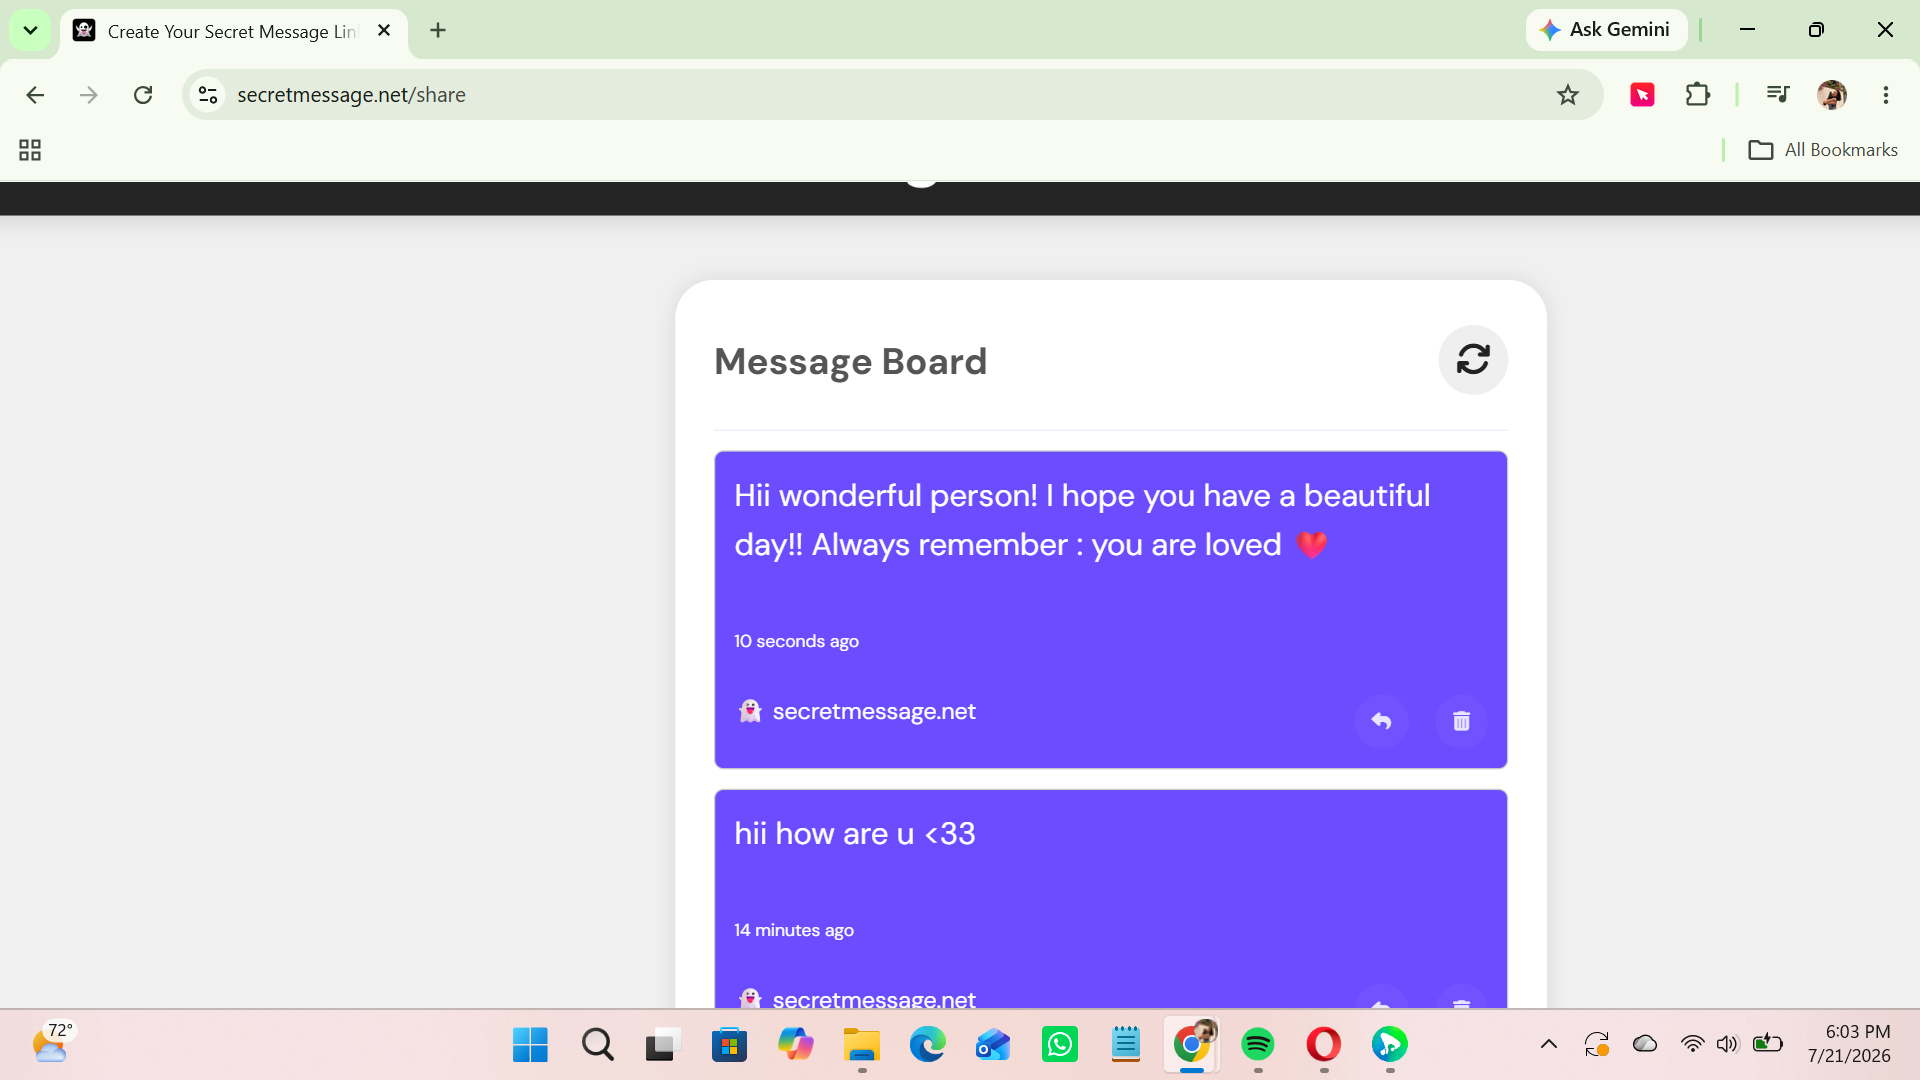Open the apps grid on the bookmarks bar

tap(30, 150)
